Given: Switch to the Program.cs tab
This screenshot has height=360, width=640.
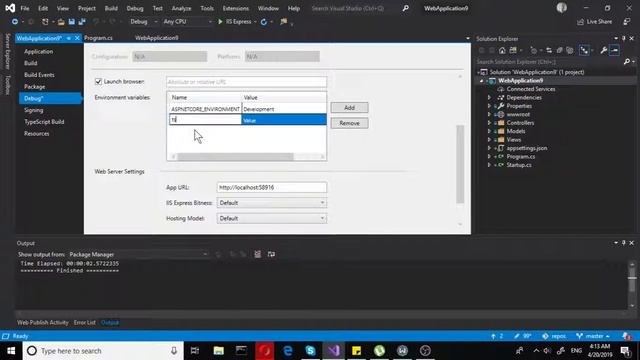Looking at the screenshot, I should [98, 38].
